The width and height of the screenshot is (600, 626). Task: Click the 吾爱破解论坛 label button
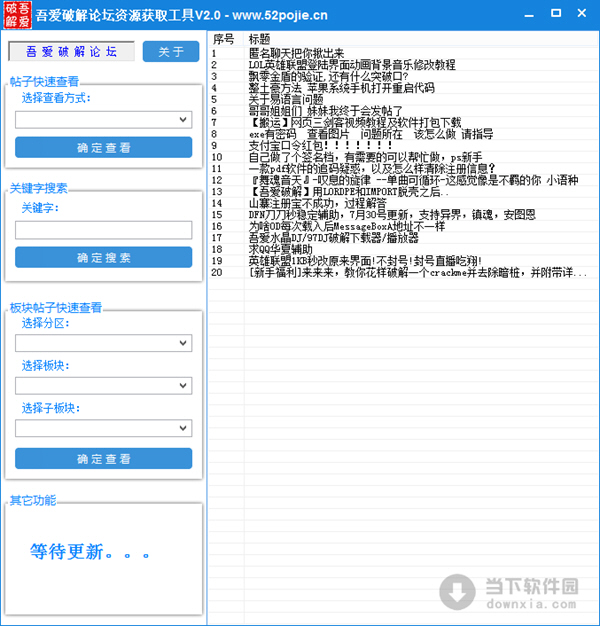[71, 52]
